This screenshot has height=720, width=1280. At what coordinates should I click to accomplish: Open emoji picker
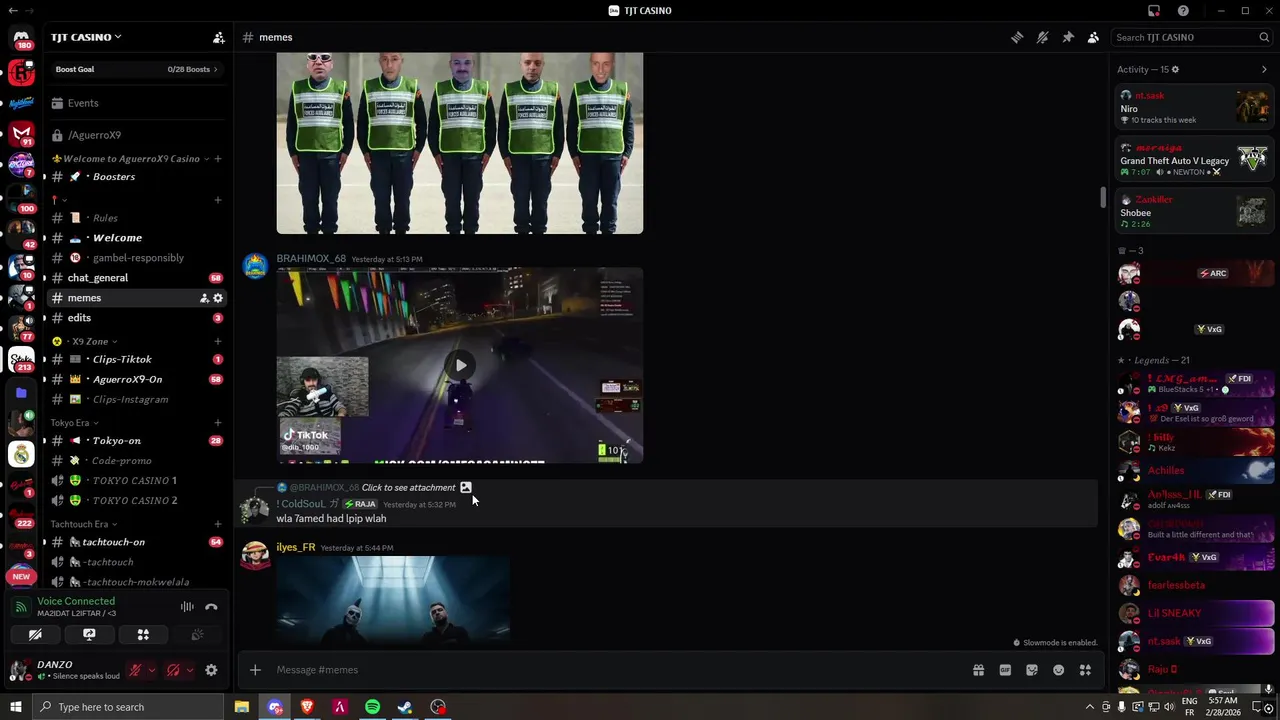[x=1058, y=670]
